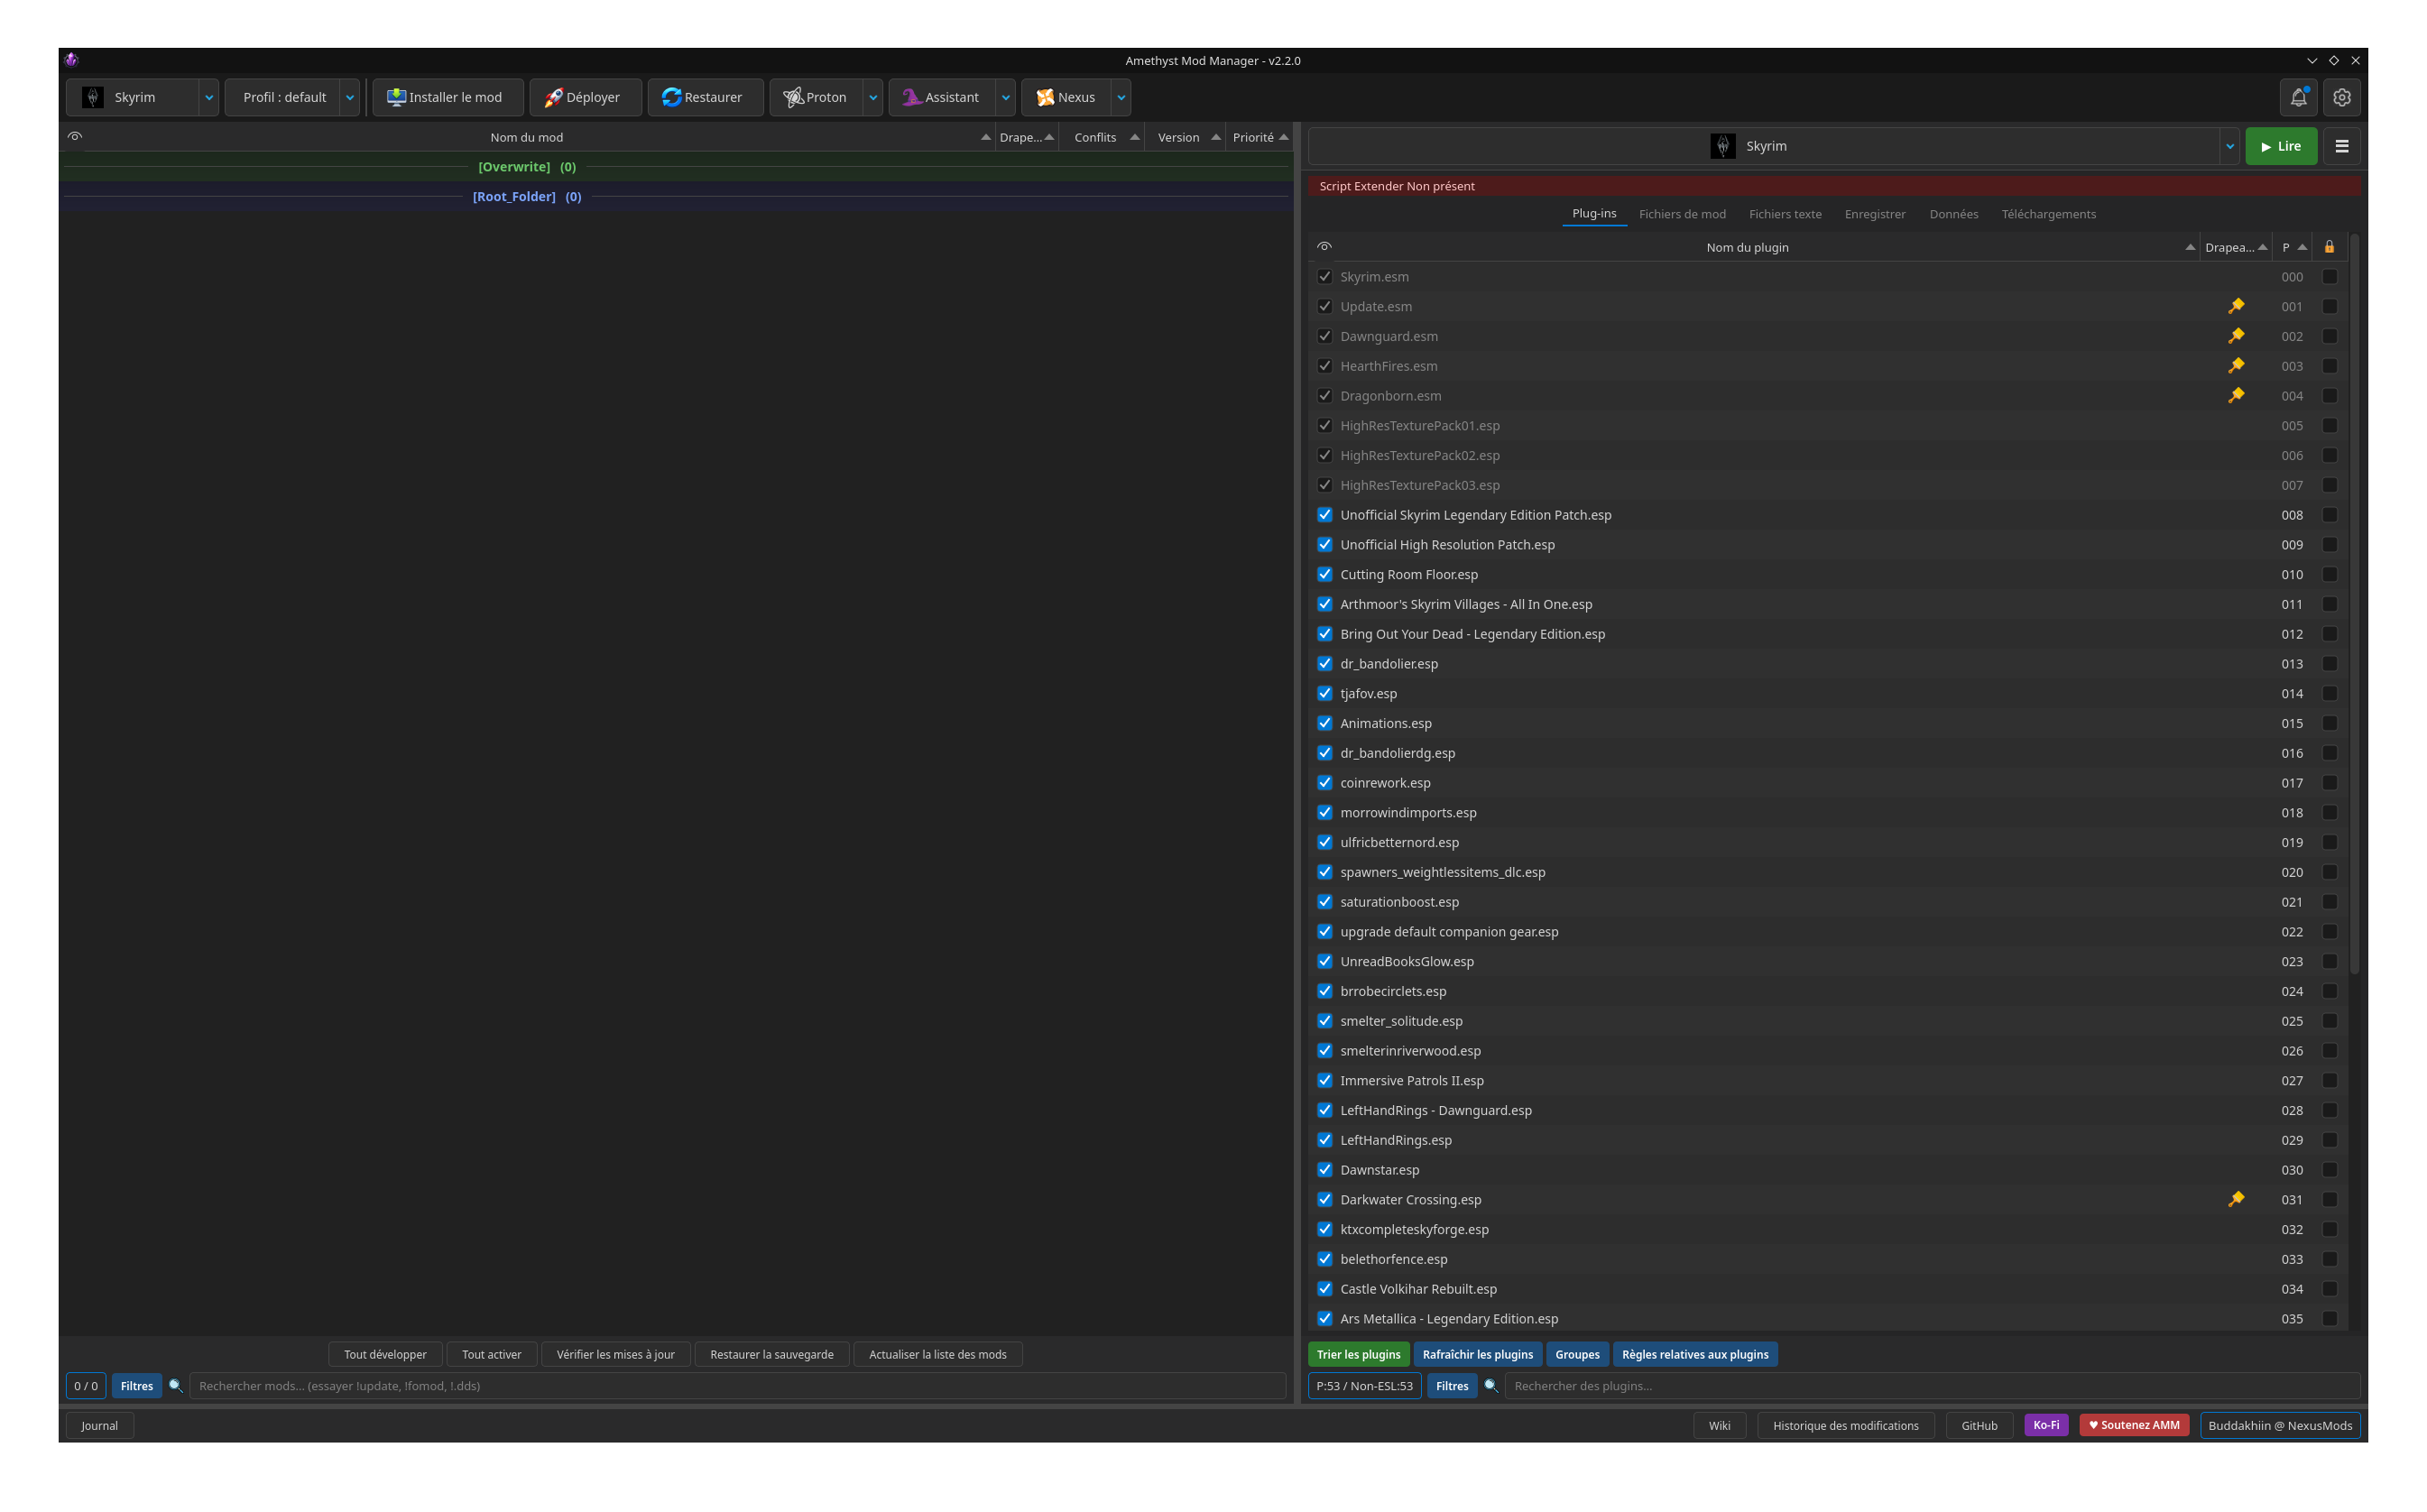2427x1512 pixels.
Task: Switch to the Plug-ins tab
Action: (1594, 214)
